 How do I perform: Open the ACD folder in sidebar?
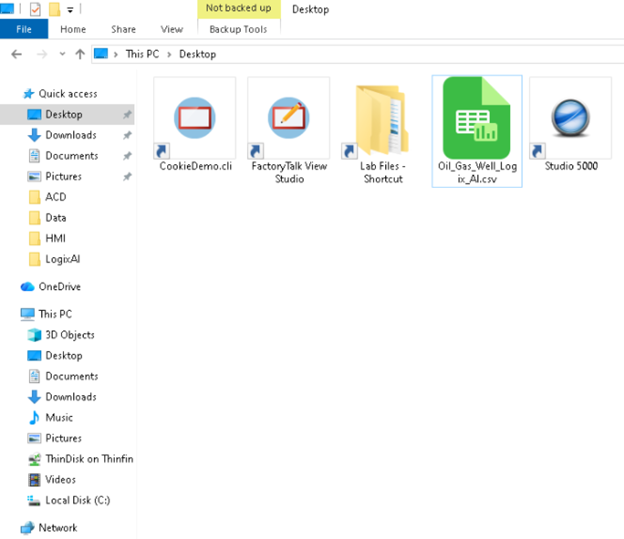(55, 197)
